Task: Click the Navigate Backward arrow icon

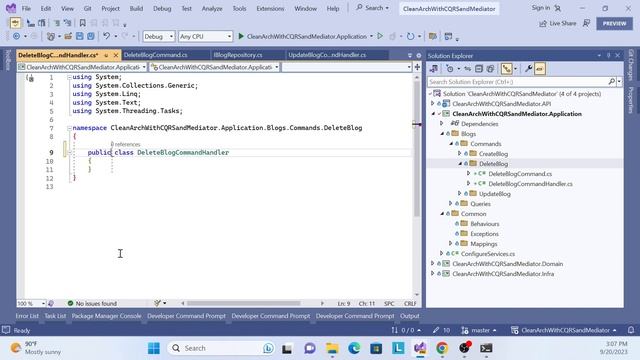Action: (16, 36)
